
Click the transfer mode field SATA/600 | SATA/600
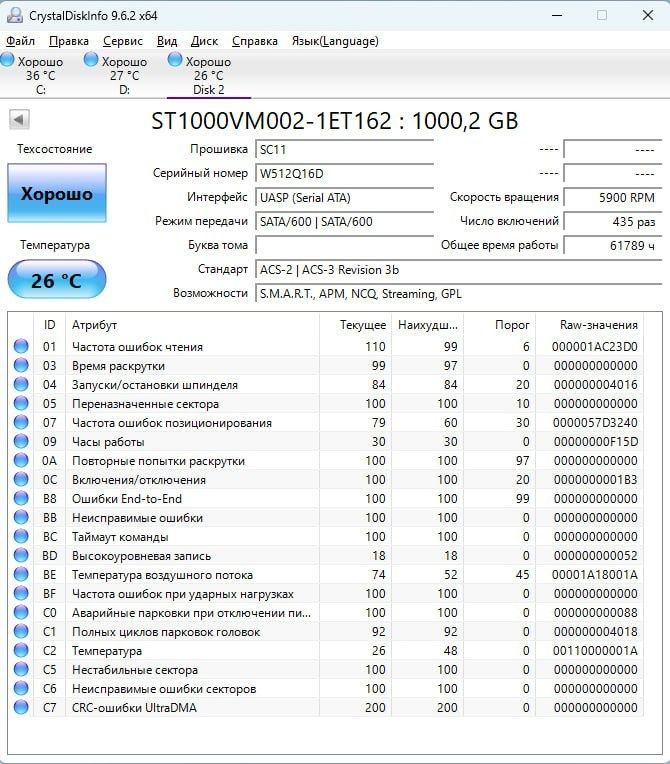coord(344,222)
